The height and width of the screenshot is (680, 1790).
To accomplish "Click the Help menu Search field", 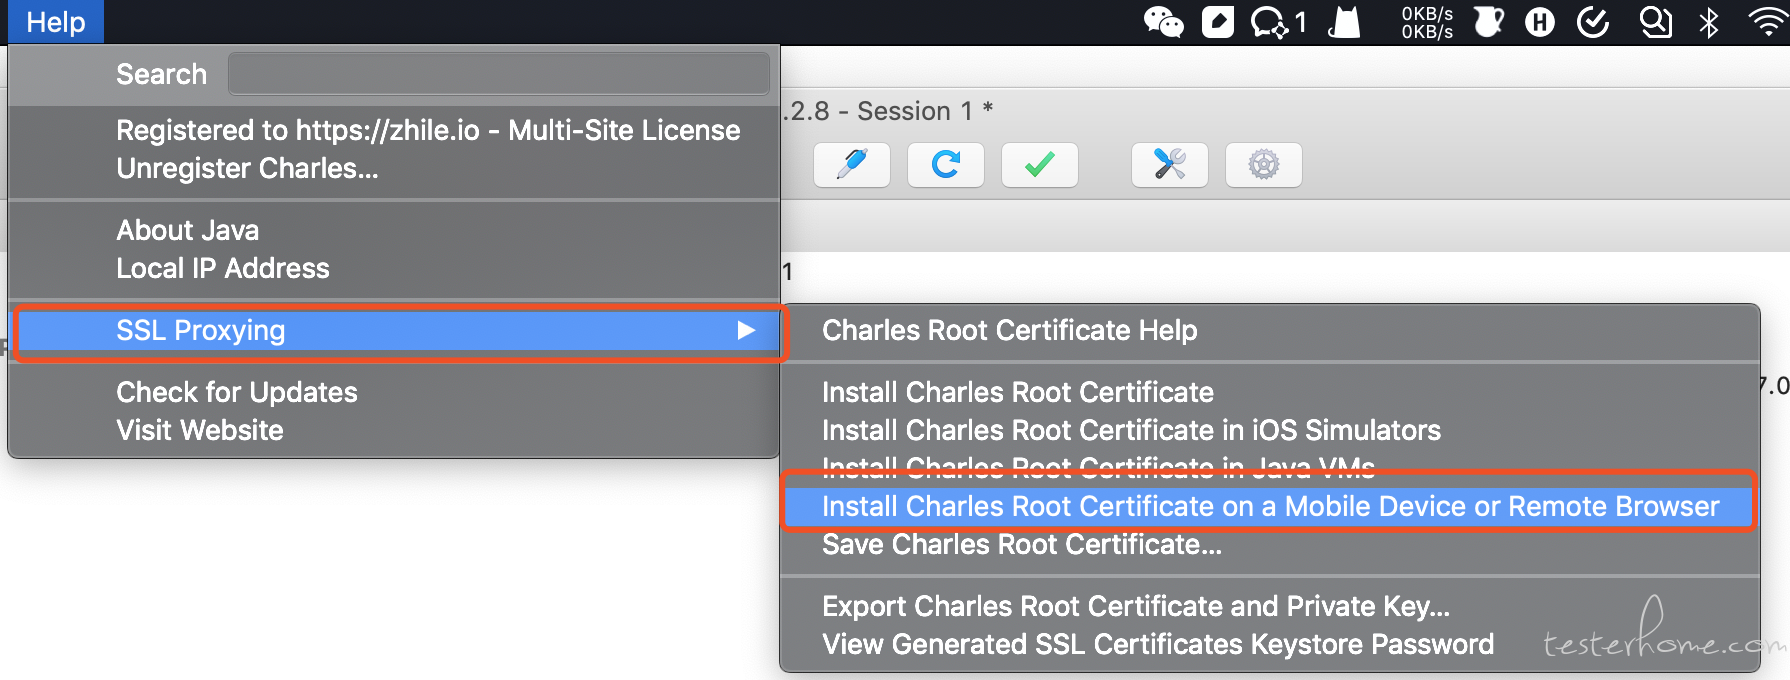I will [498, 74].
